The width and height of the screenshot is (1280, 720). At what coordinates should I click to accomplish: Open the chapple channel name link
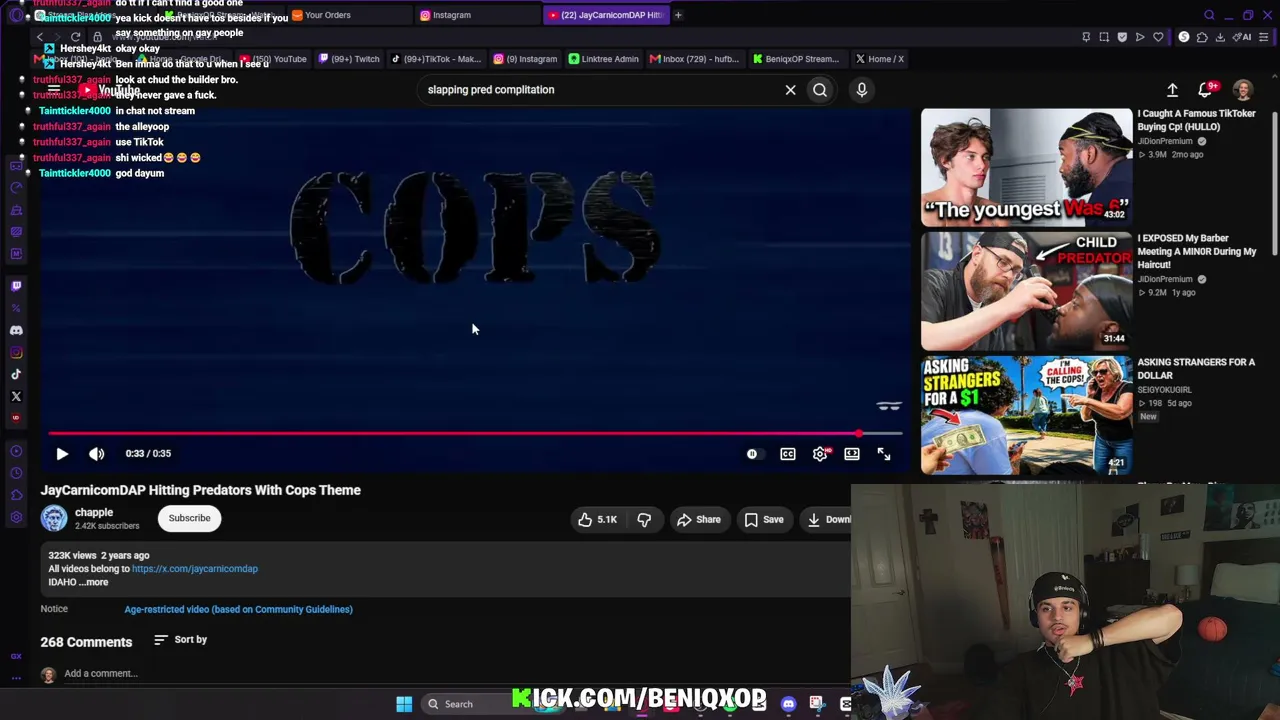(x=94, y=512)
